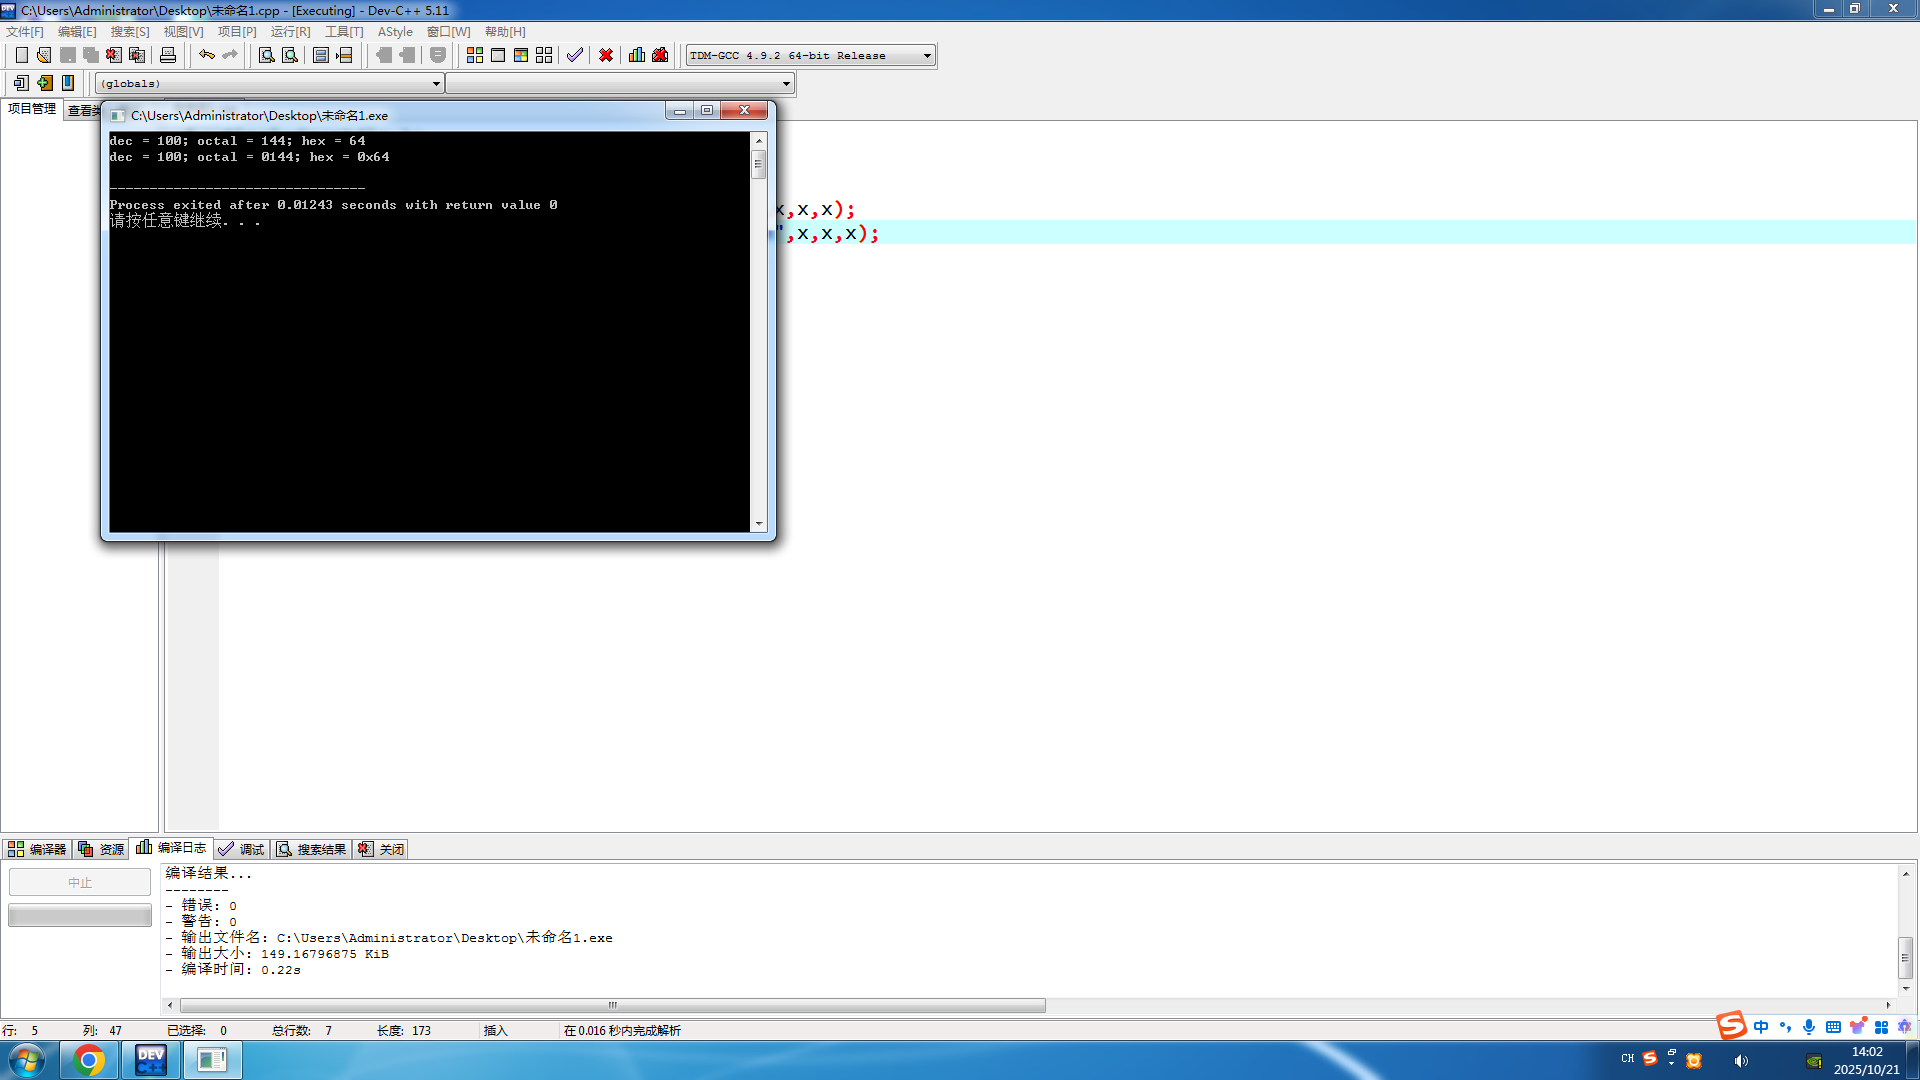Click the Profile analysis bar-chart icon
The width and height of the screenshot is (1920, 1080).
pos(637,55)
